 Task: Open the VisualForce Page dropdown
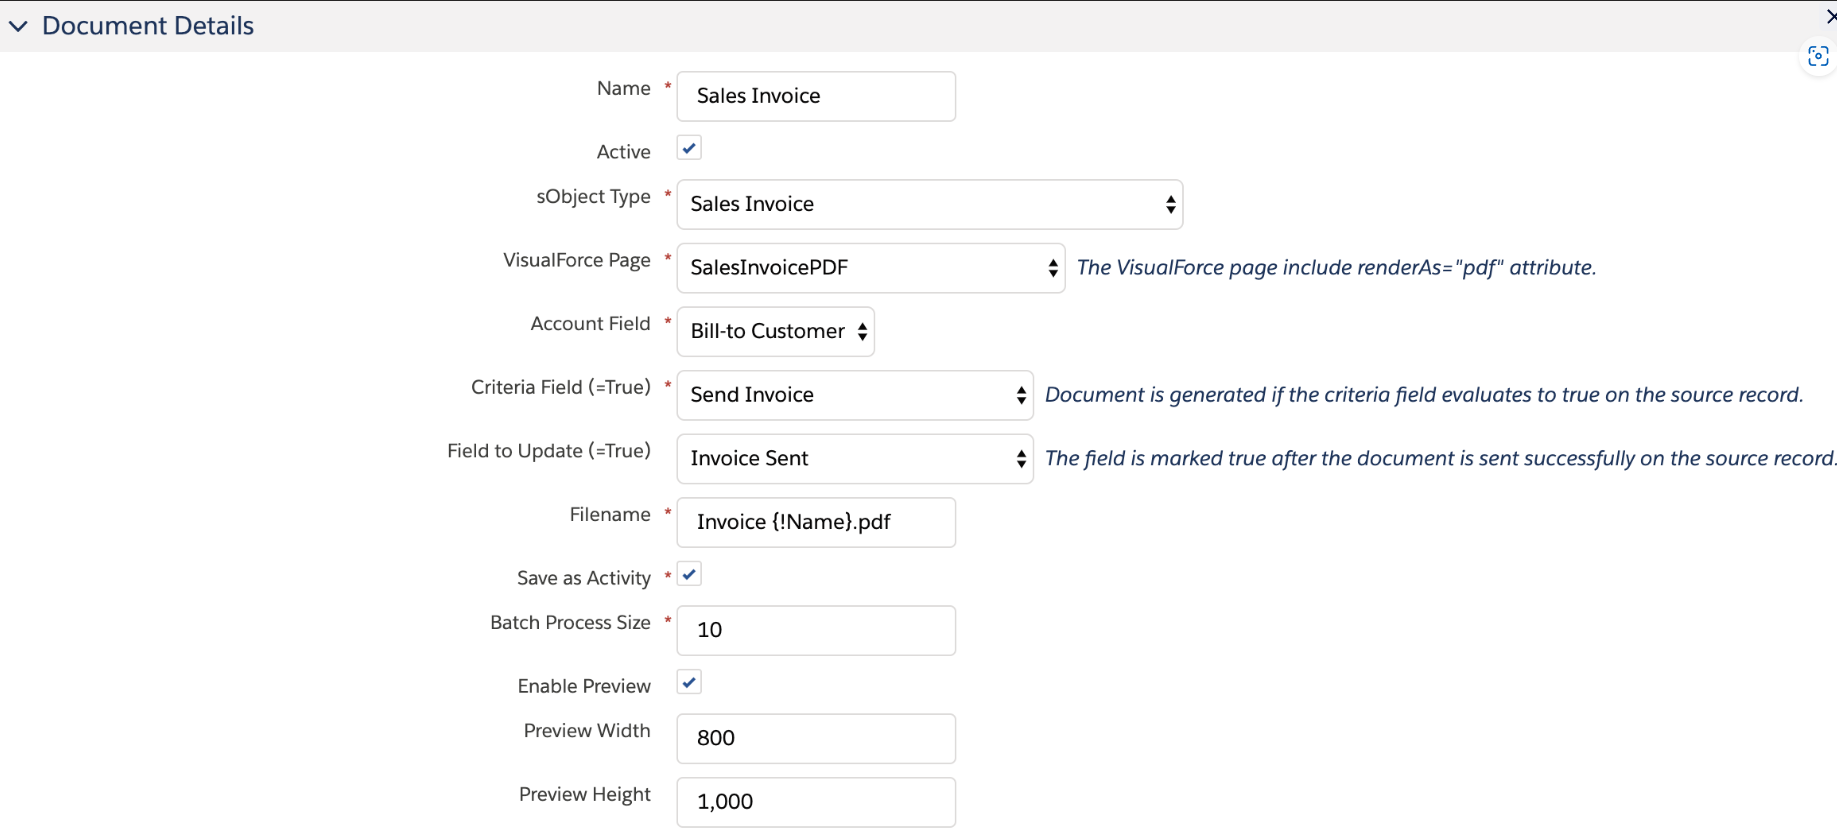tap(871, 268)
